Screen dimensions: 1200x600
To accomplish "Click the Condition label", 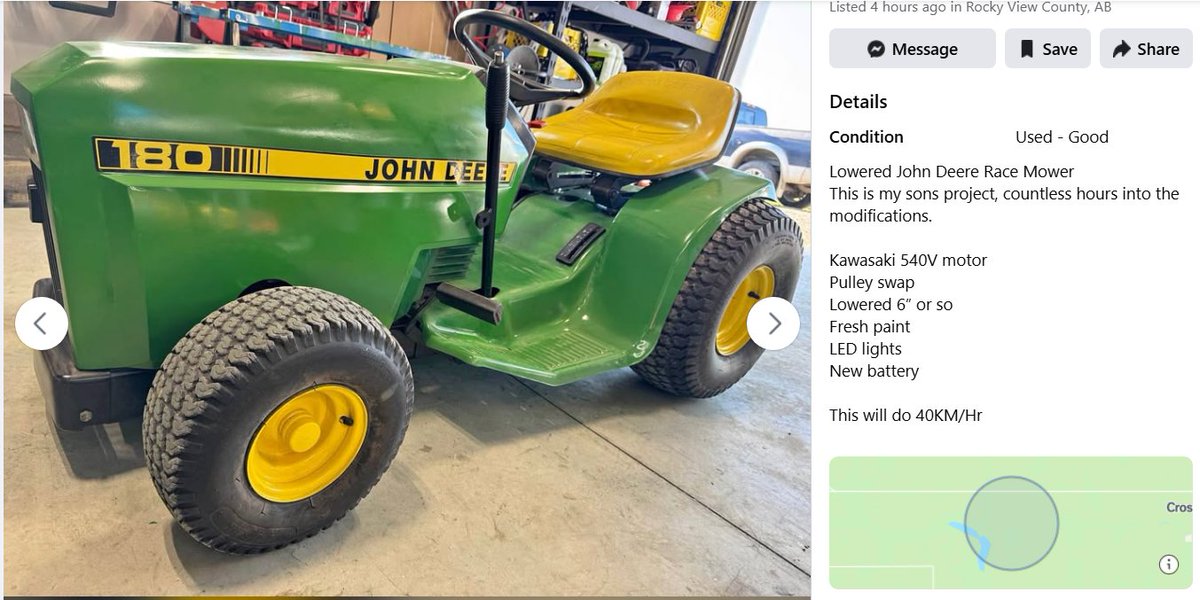I will tap(866, 137).
